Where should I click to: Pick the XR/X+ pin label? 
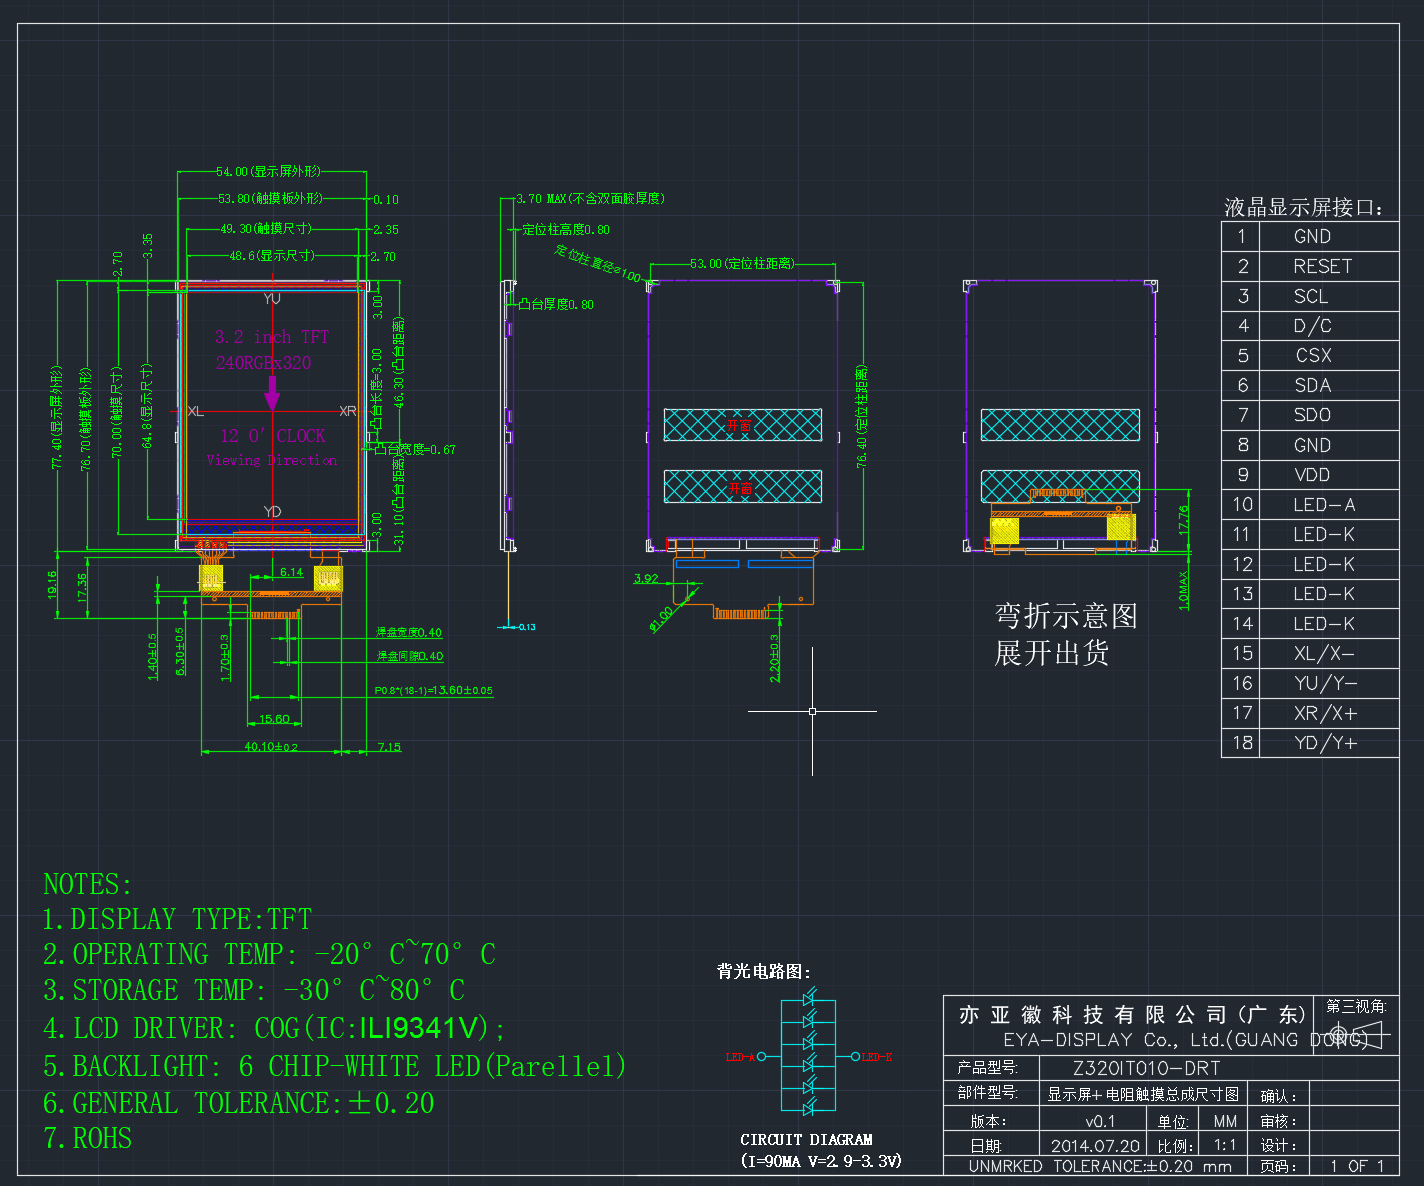pyautogui.click(x=1325, y=713)
